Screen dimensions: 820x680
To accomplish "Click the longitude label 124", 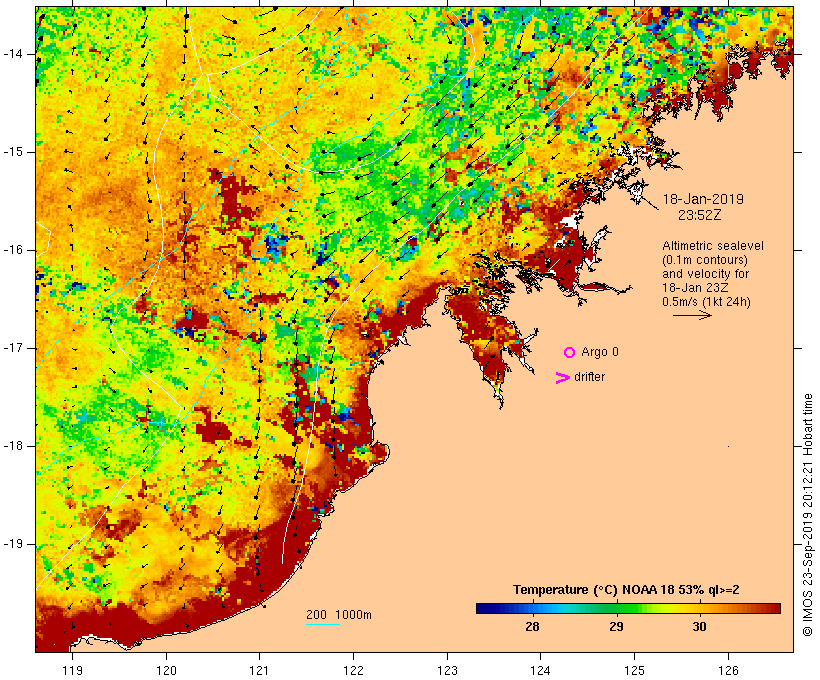I will [541, 671].
